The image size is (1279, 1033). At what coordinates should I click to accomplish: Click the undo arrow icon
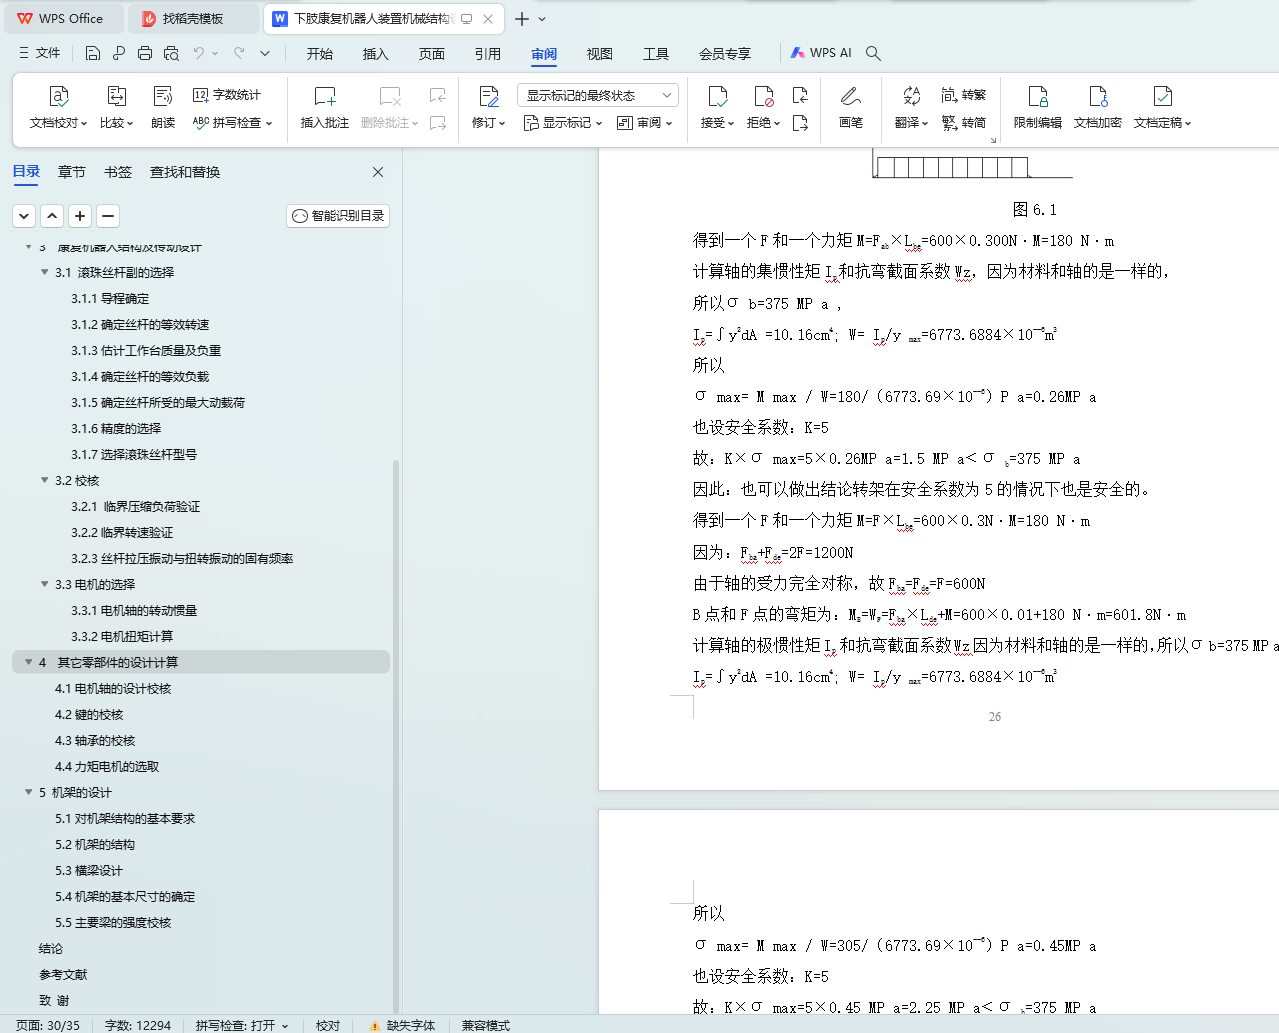pyautogui.click(x=199, y=53)
